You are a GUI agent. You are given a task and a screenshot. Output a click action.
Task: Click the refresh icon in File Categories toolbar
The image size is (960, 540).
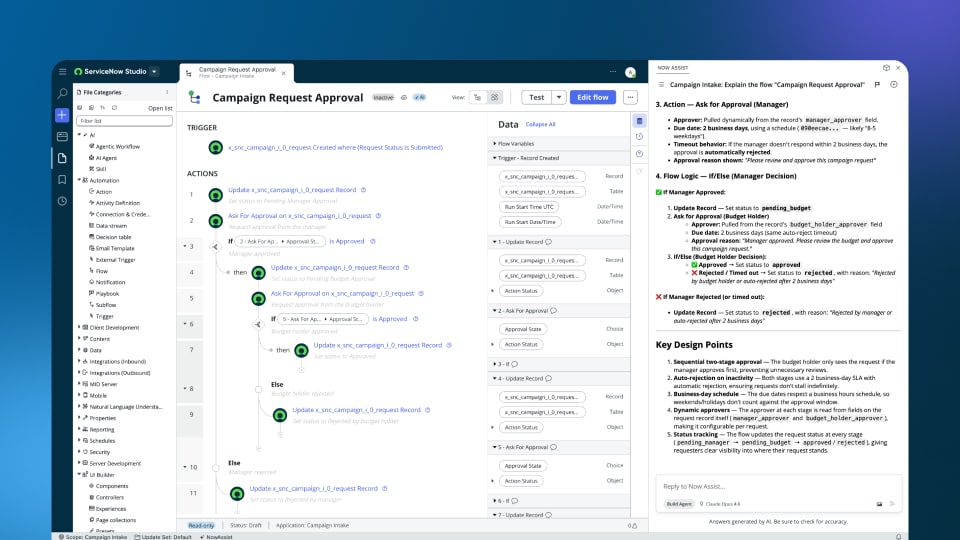(x=114, y=108)
